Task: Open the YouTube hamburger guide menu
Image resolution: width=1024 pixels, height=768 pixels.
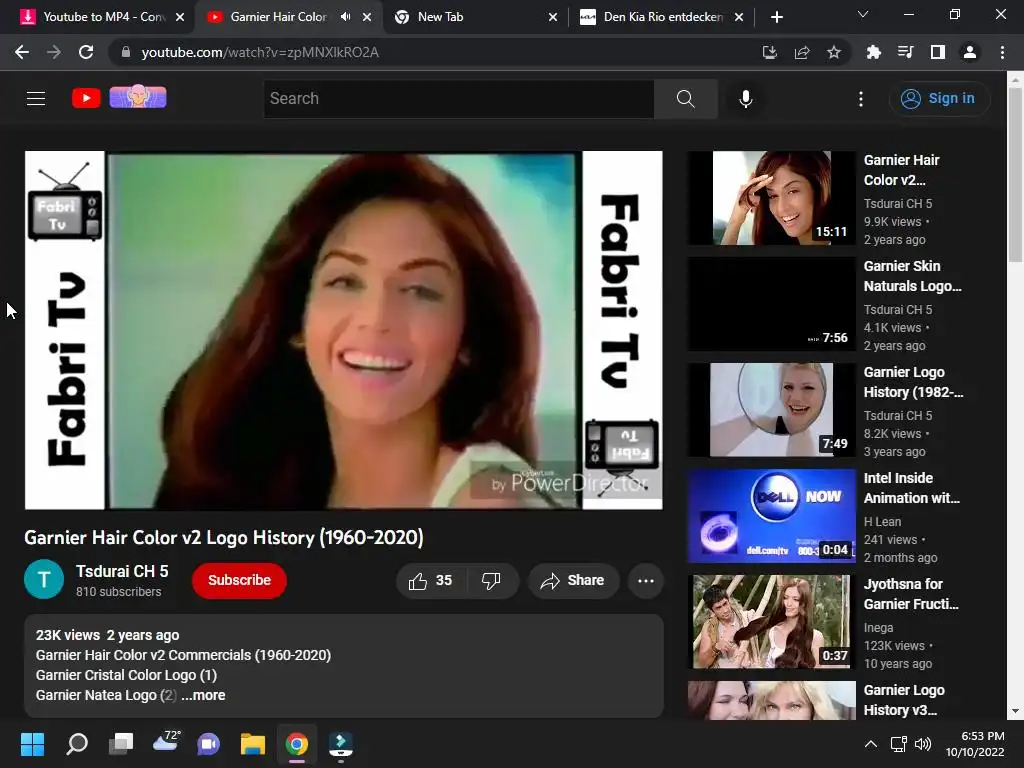Action: pyautogui.click(x=36, y=99)
